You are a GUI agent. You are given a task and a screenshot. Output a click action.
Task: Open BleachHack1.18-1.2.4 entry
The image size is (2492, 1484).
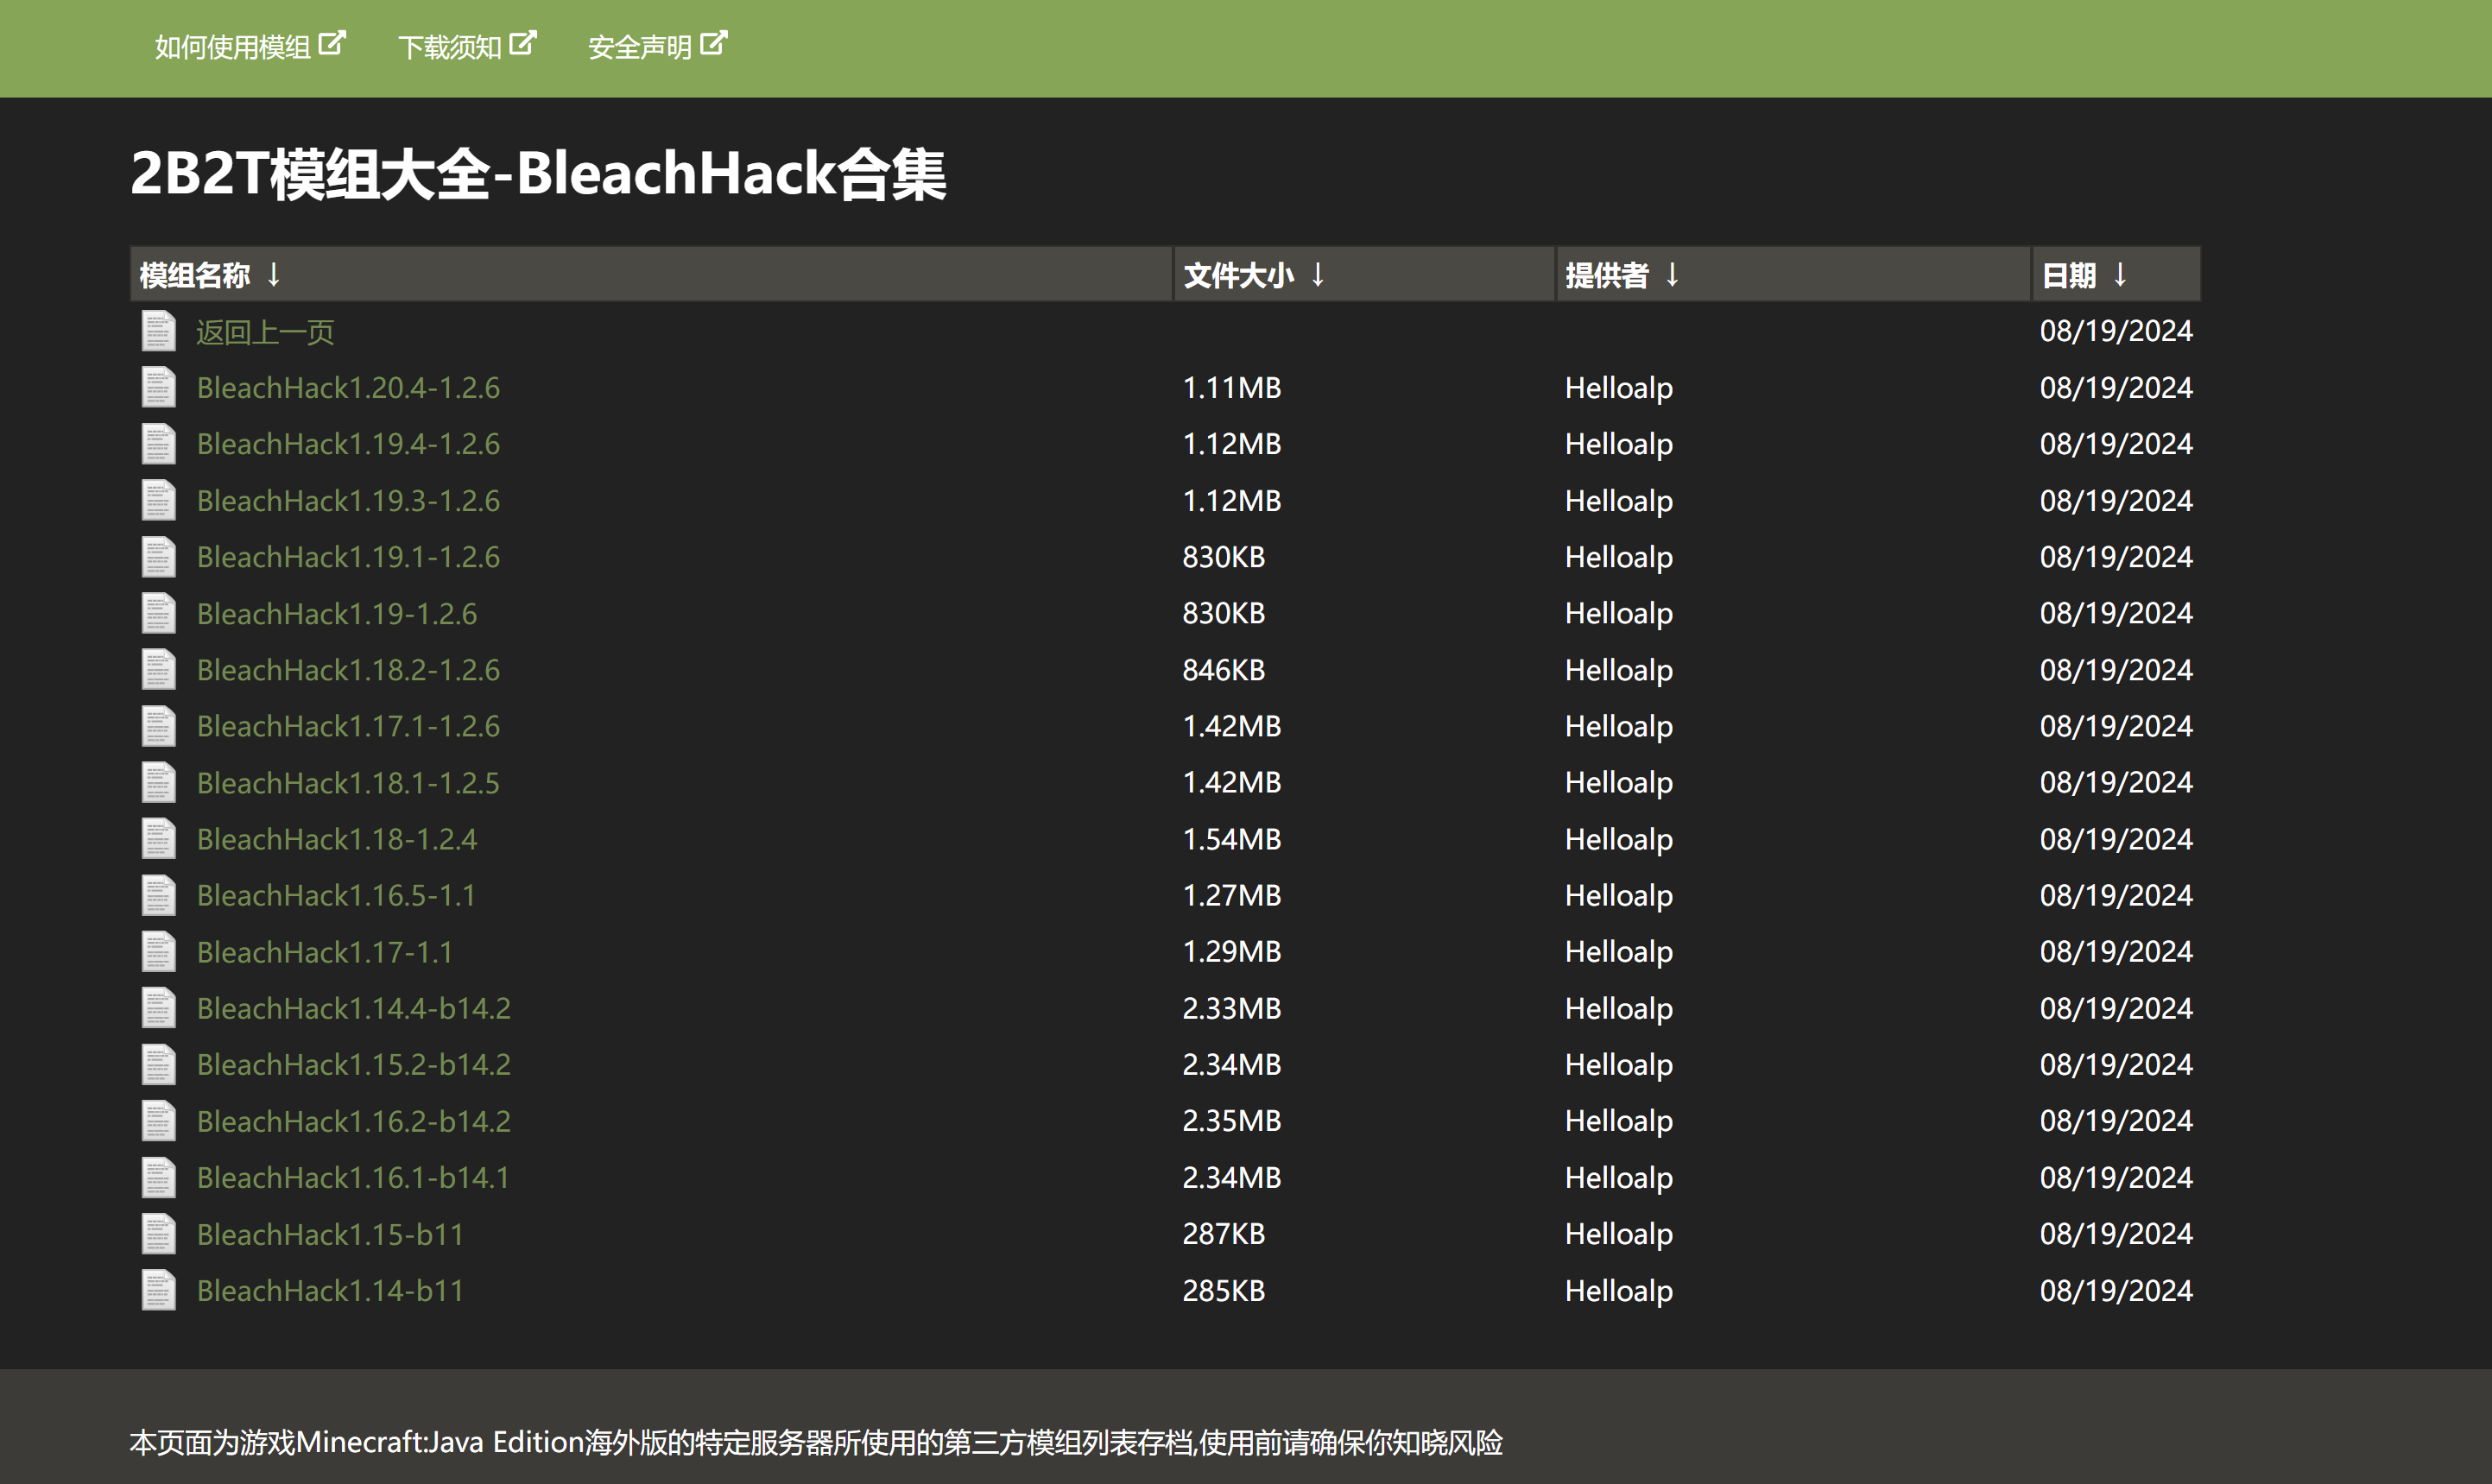pyautogui.click(x=337, y=839)
